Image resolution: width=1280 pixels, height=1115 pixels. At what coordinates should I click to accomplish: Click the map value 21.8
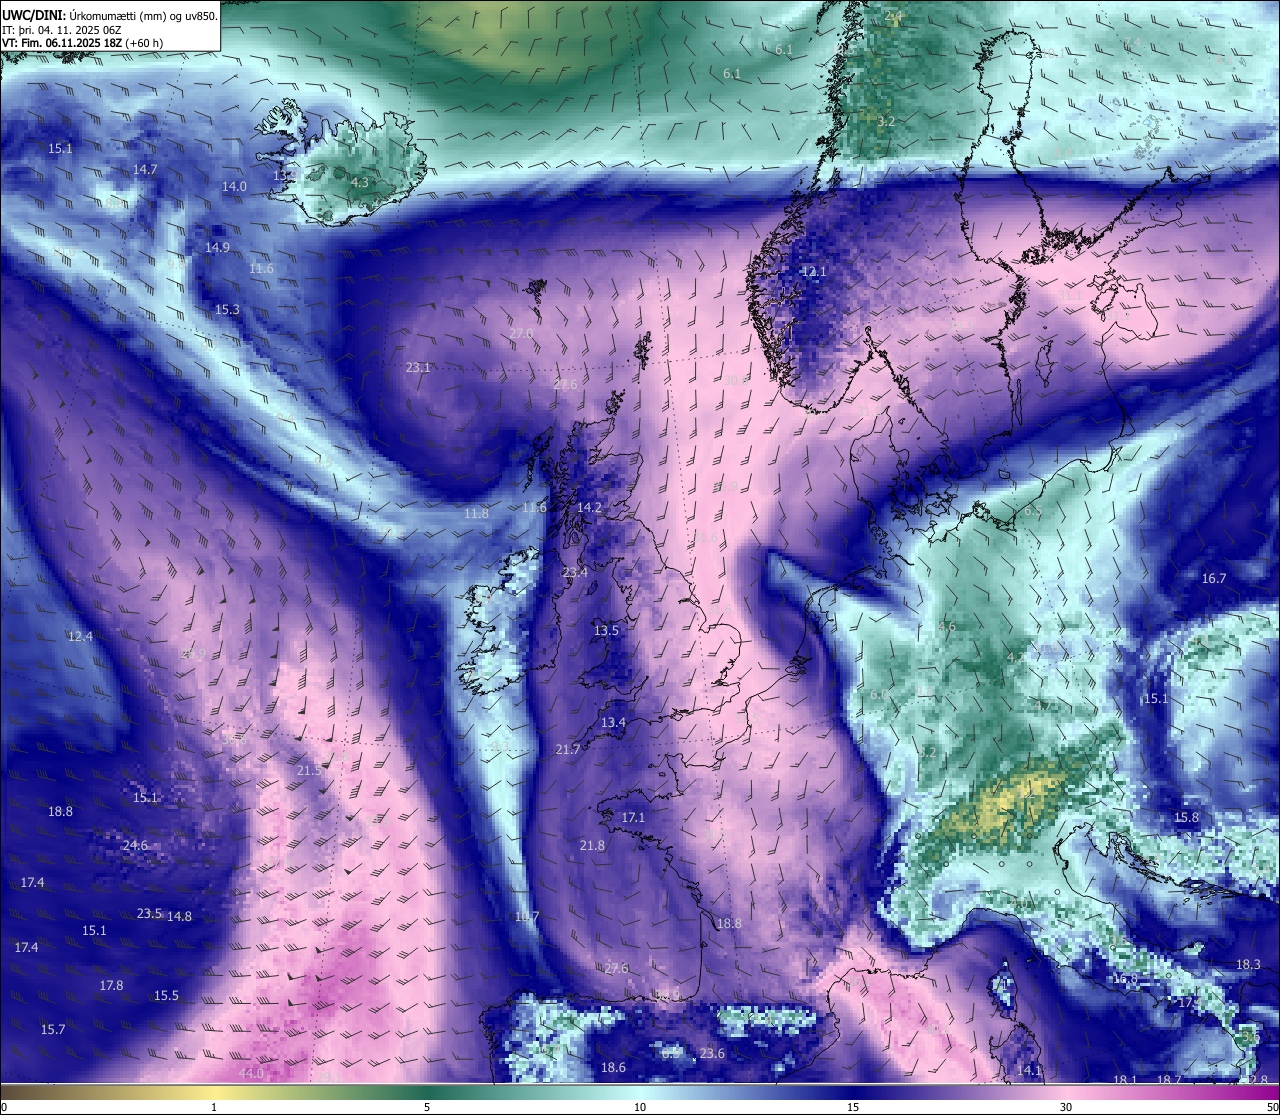[592, 845]
